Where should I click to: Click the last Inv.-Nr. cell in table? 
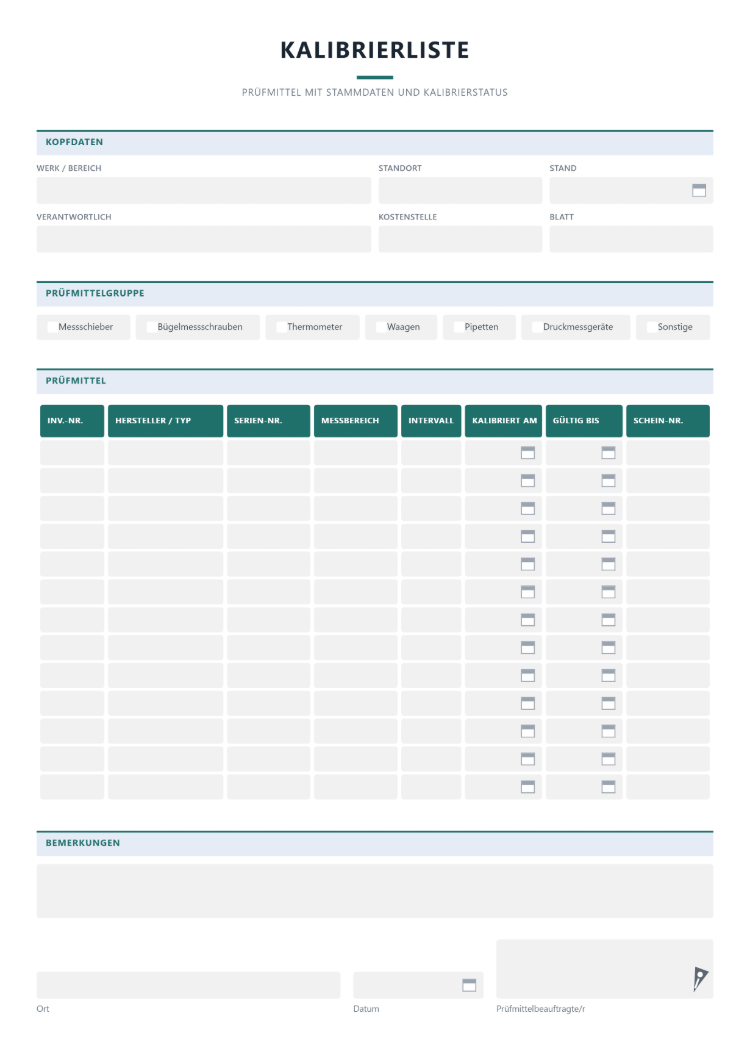click(x=72, y=787)
